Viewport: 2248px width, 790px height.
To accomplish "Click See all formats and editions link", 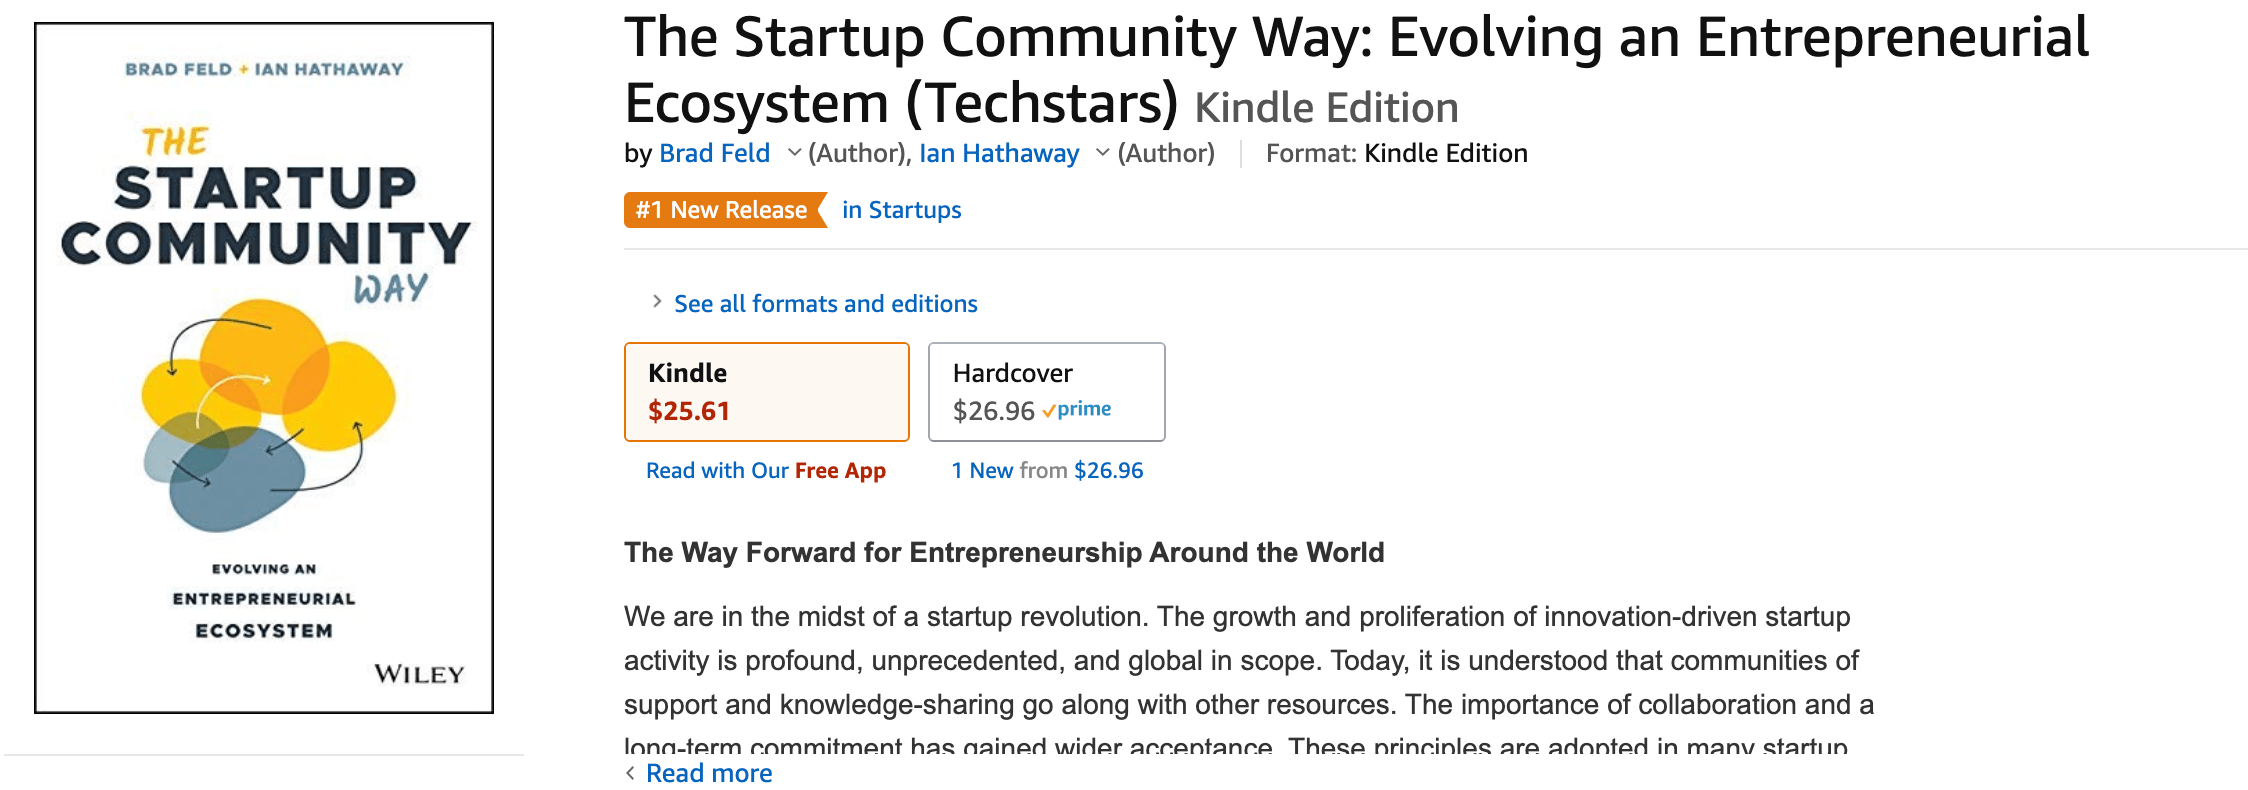I will tap(825, 304).
